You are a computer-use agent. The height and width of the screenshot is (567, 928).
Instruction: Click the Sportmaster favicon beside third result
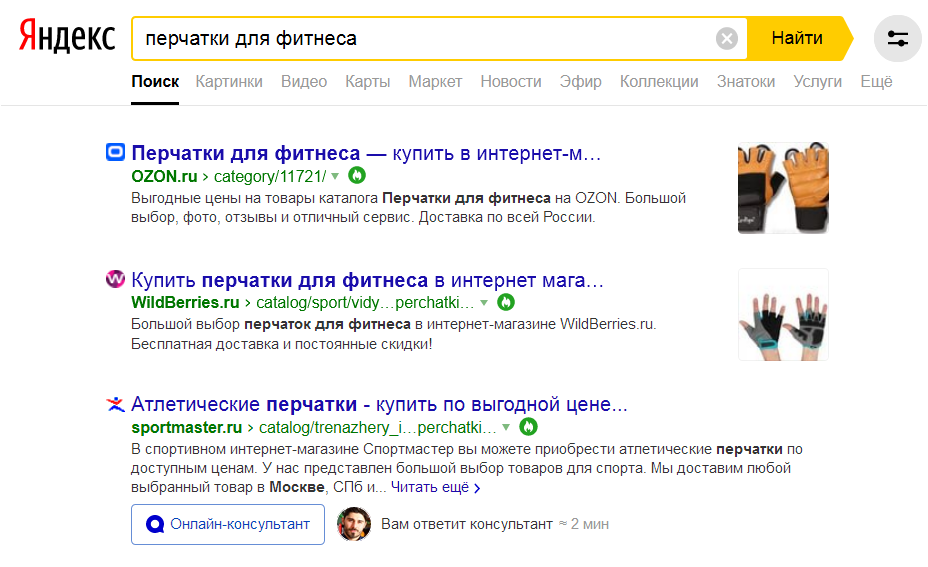click(115, 404)
